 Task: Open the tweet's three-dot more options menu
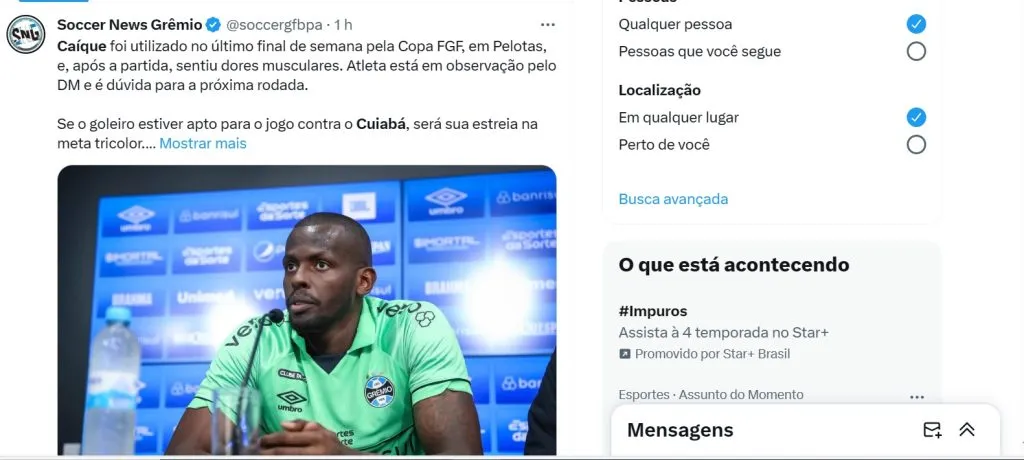[548, 25]
